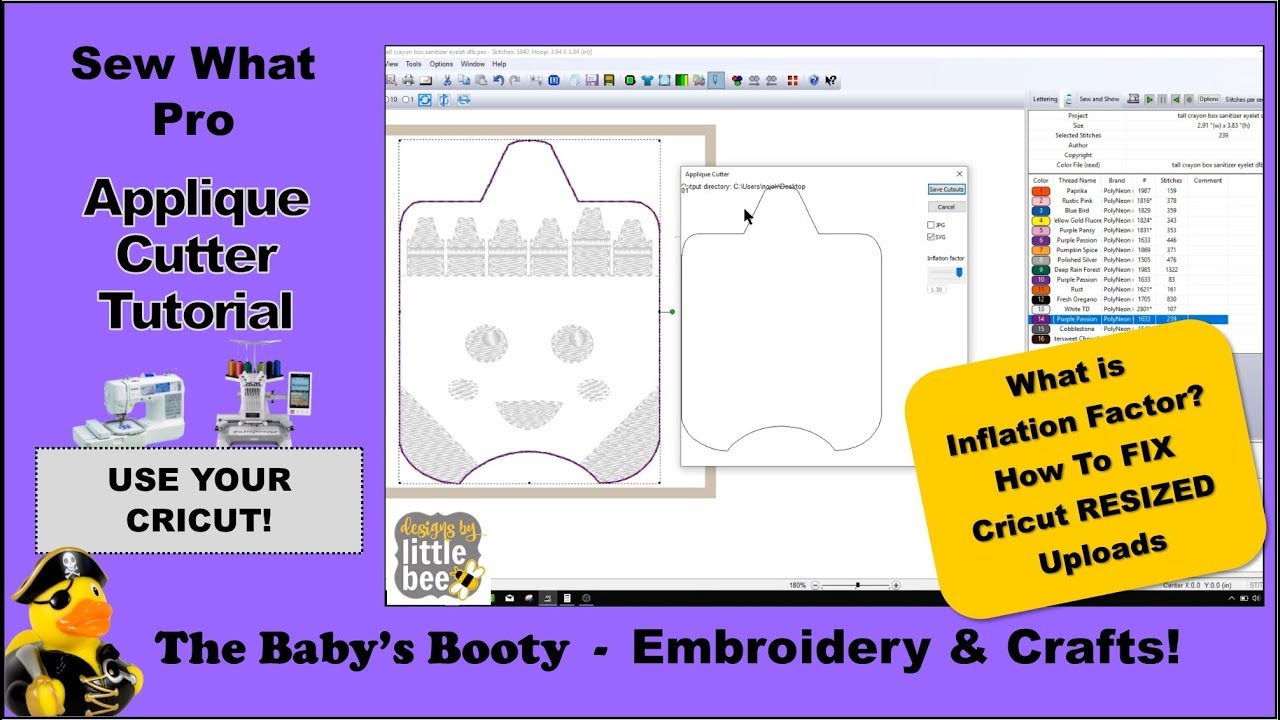This screenshot has width=1280, height=720.
Task: Select the Cobblestone thread row
Action: coord(1130,329)
